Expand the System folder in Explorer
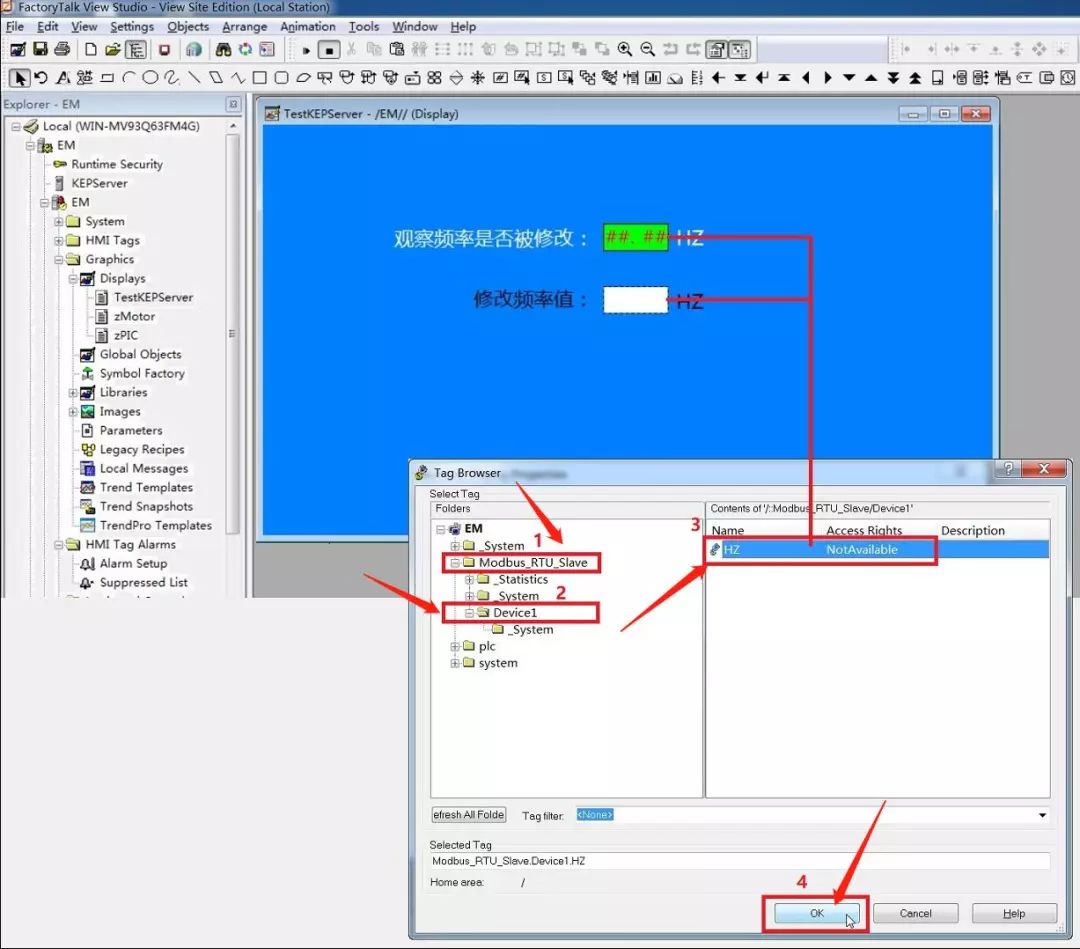 [59, 222]
